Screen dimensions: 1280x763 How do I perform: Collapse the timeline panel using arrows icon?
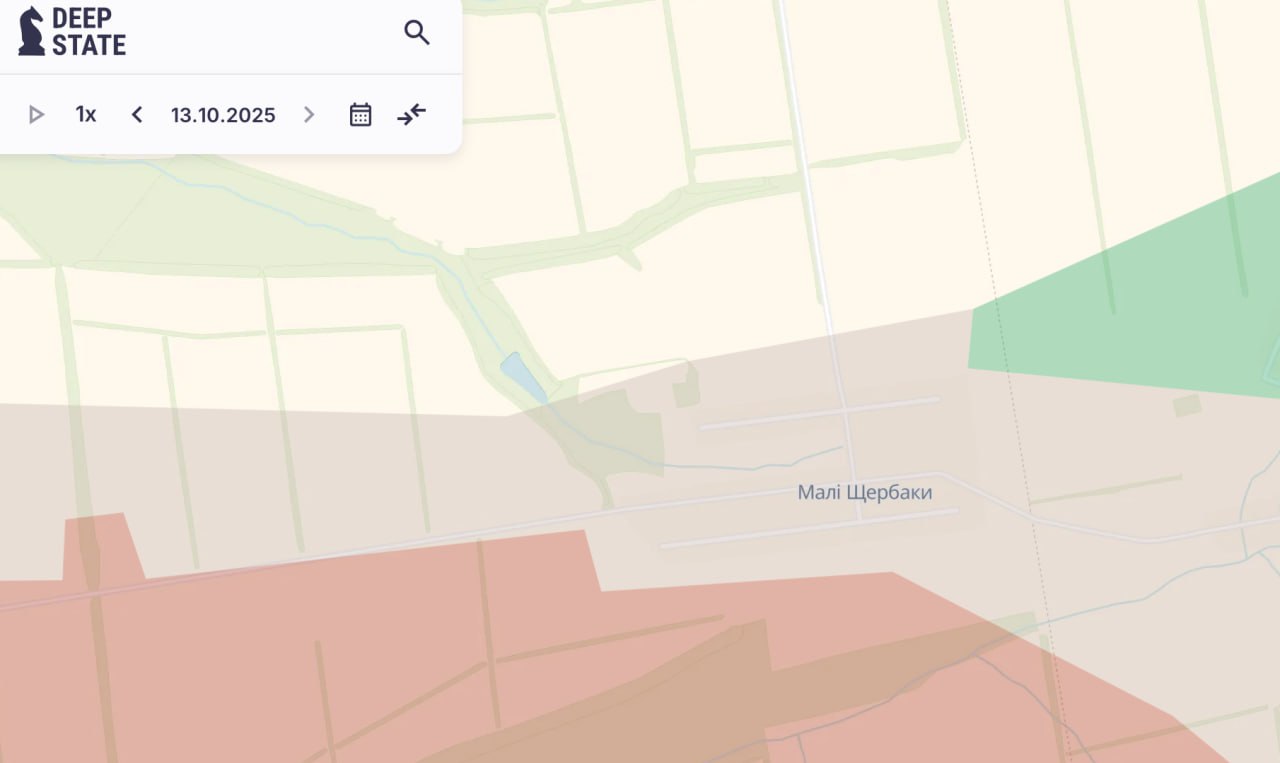pos(411,115)
